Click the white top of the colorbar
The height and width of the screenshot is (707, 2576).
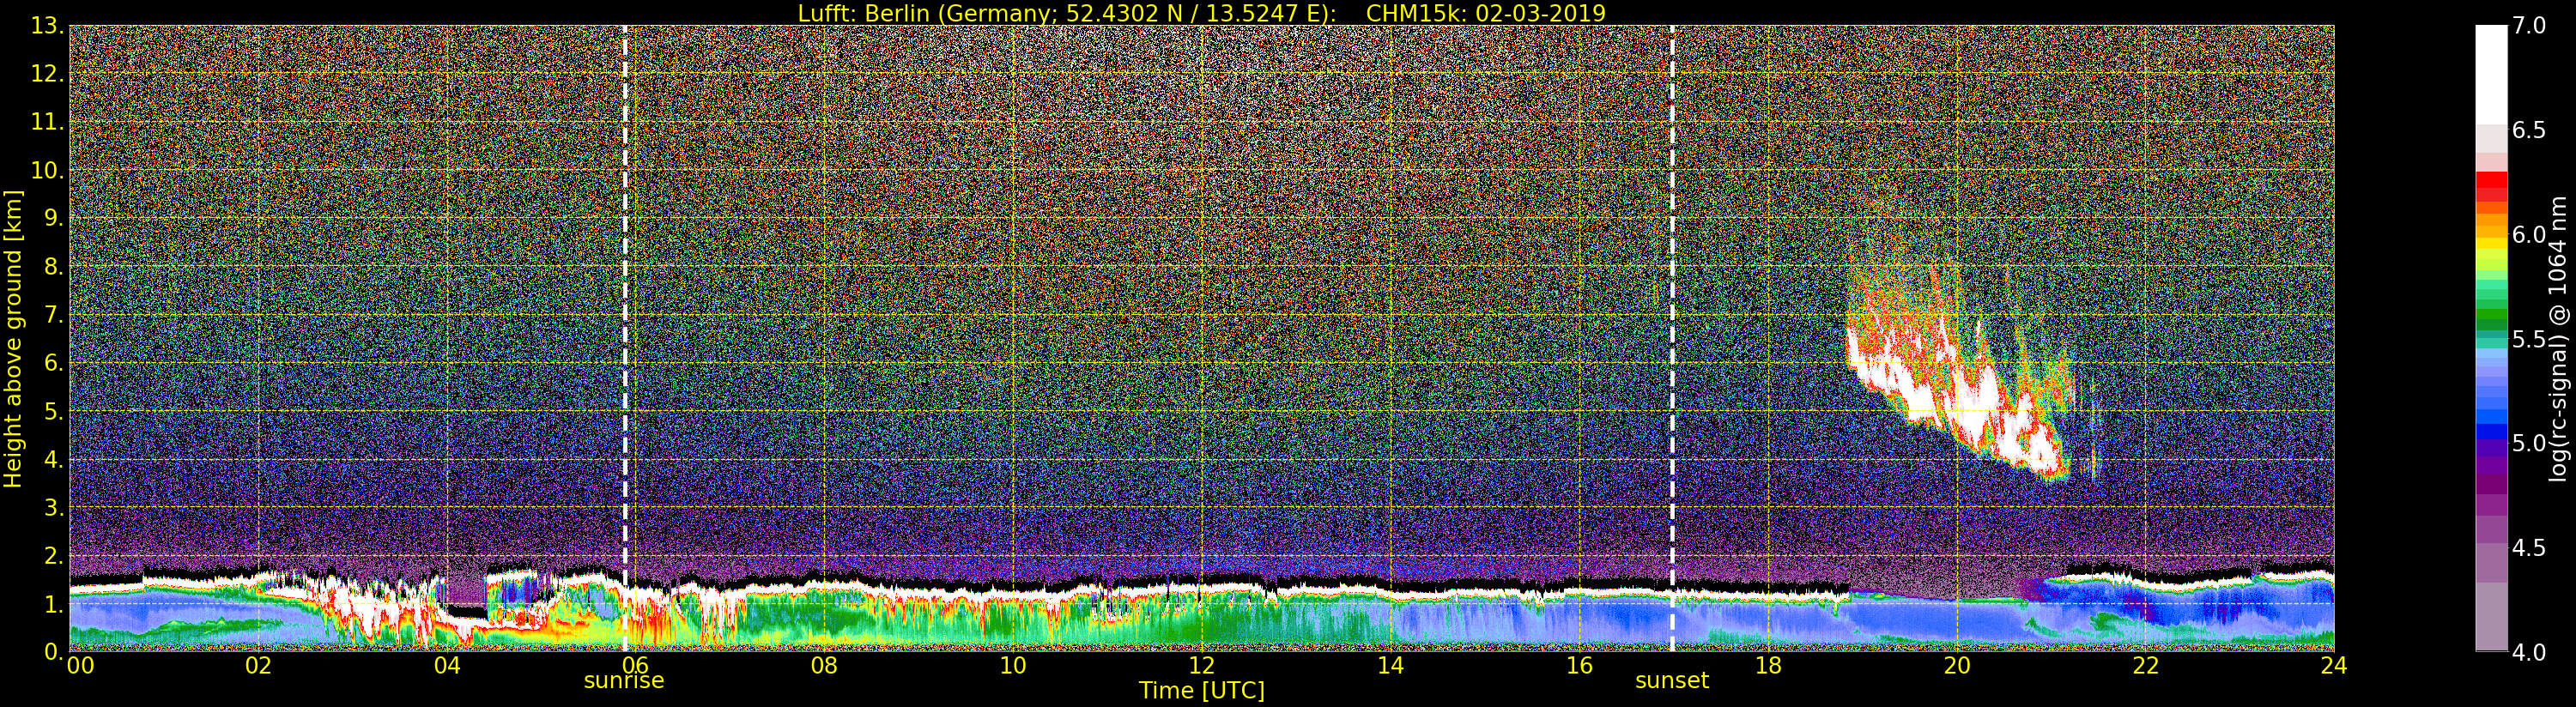[2491, 70]
